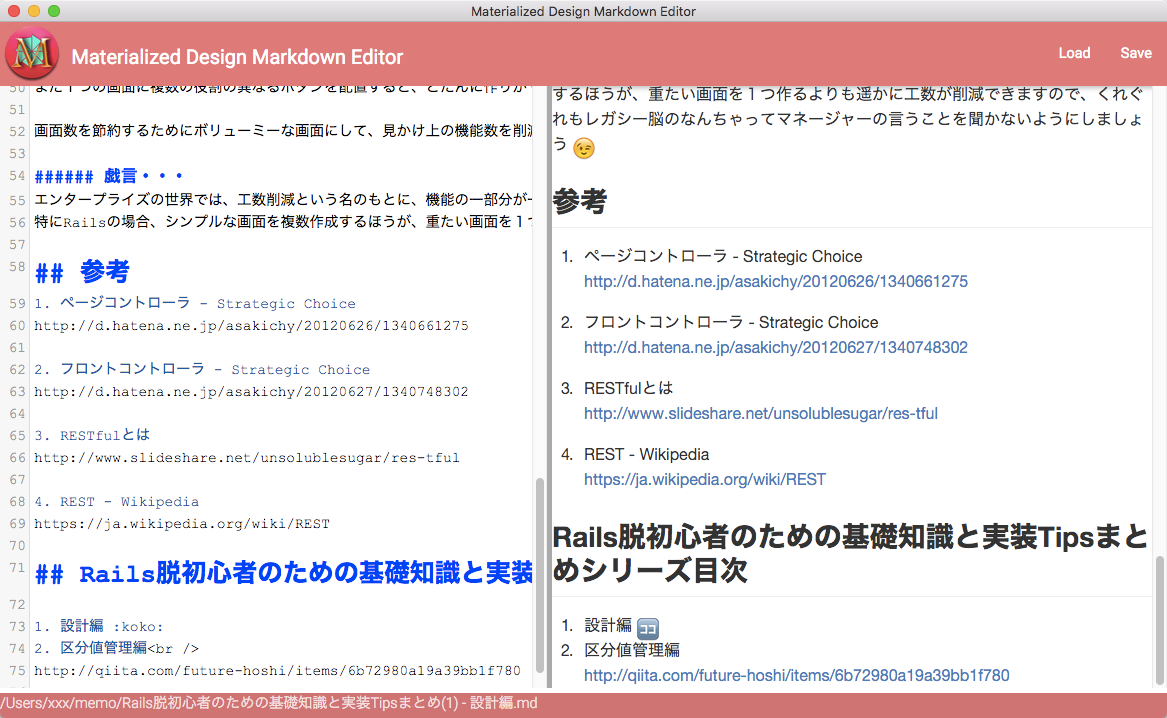Click editor line '2. 区分値管理編<br />'
This screenshot has height=718, width=1167.
117,648
